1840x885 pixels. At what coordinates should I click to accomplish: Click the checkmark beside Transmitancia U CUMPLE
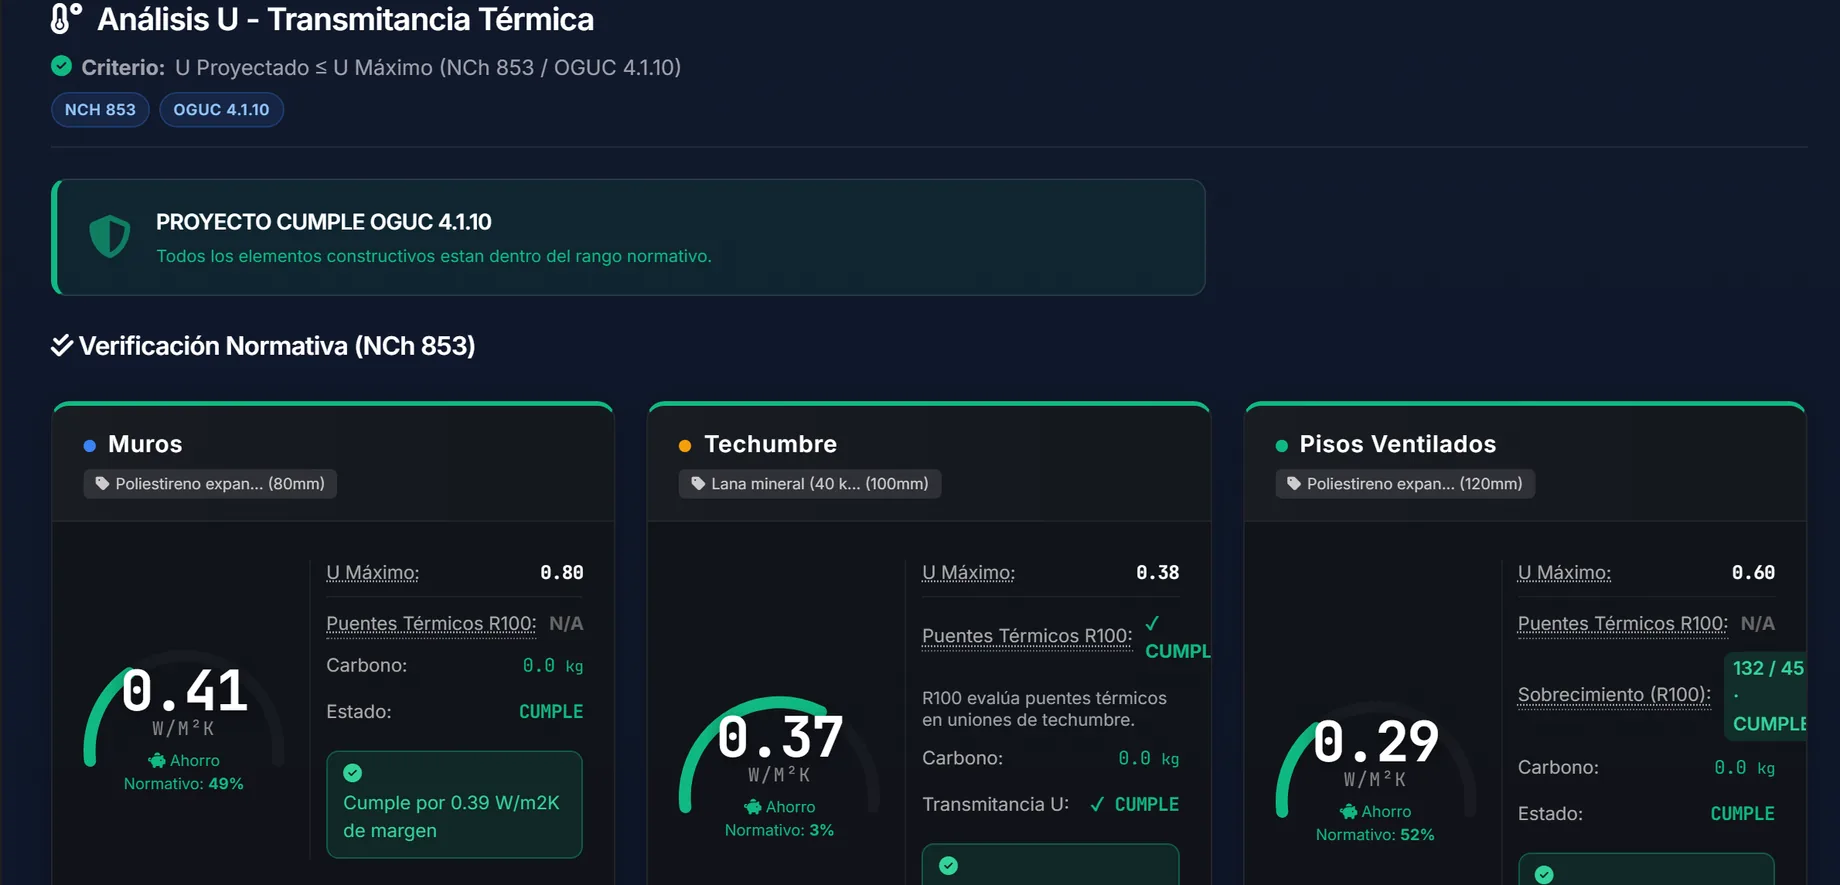click(1097, 804)
